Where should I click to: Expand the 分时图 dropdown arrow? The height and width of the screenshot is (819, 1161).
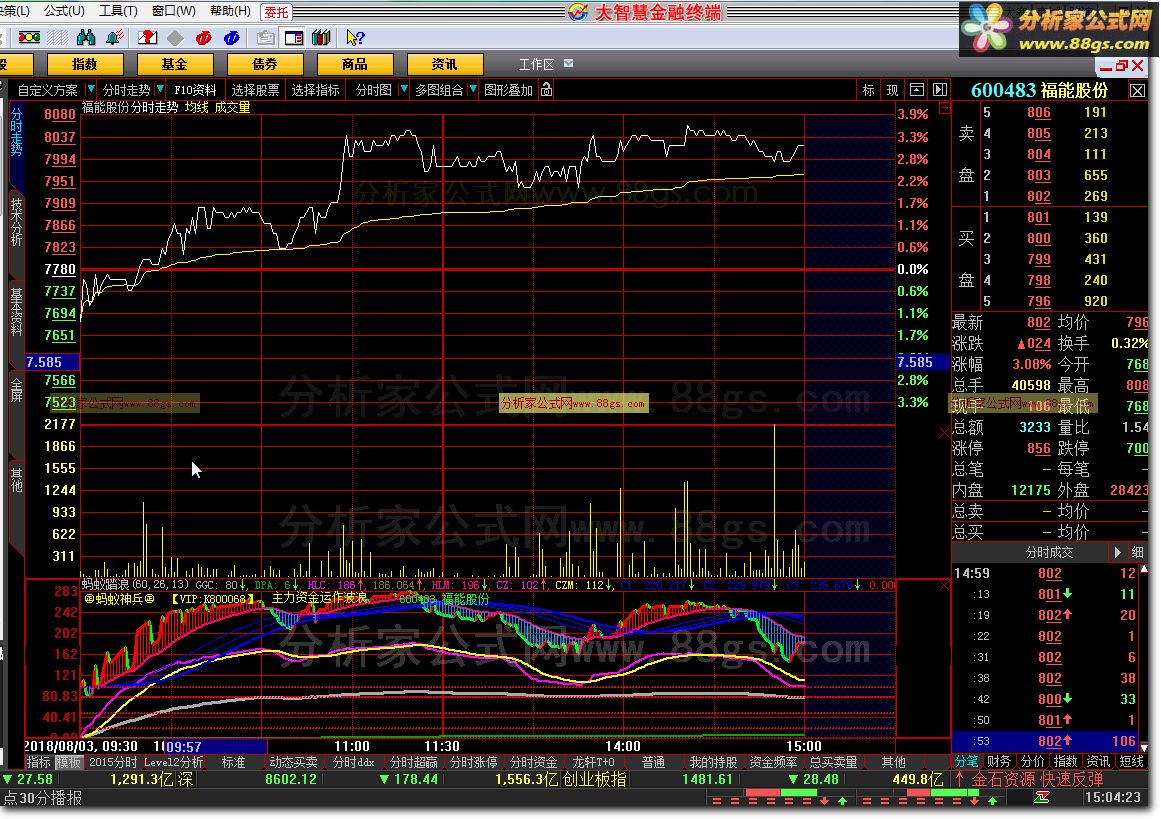(x=404, y=90)
